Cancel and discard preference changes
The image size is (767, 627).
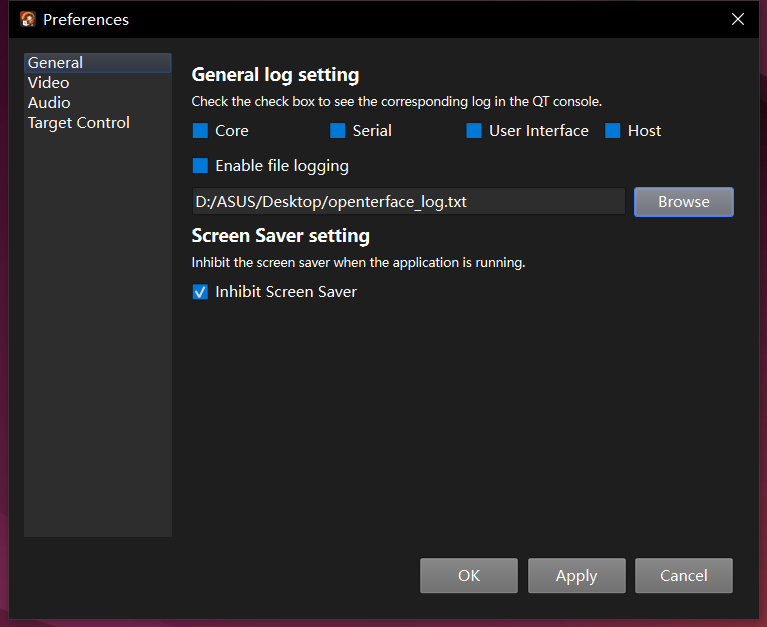(684, 576)
